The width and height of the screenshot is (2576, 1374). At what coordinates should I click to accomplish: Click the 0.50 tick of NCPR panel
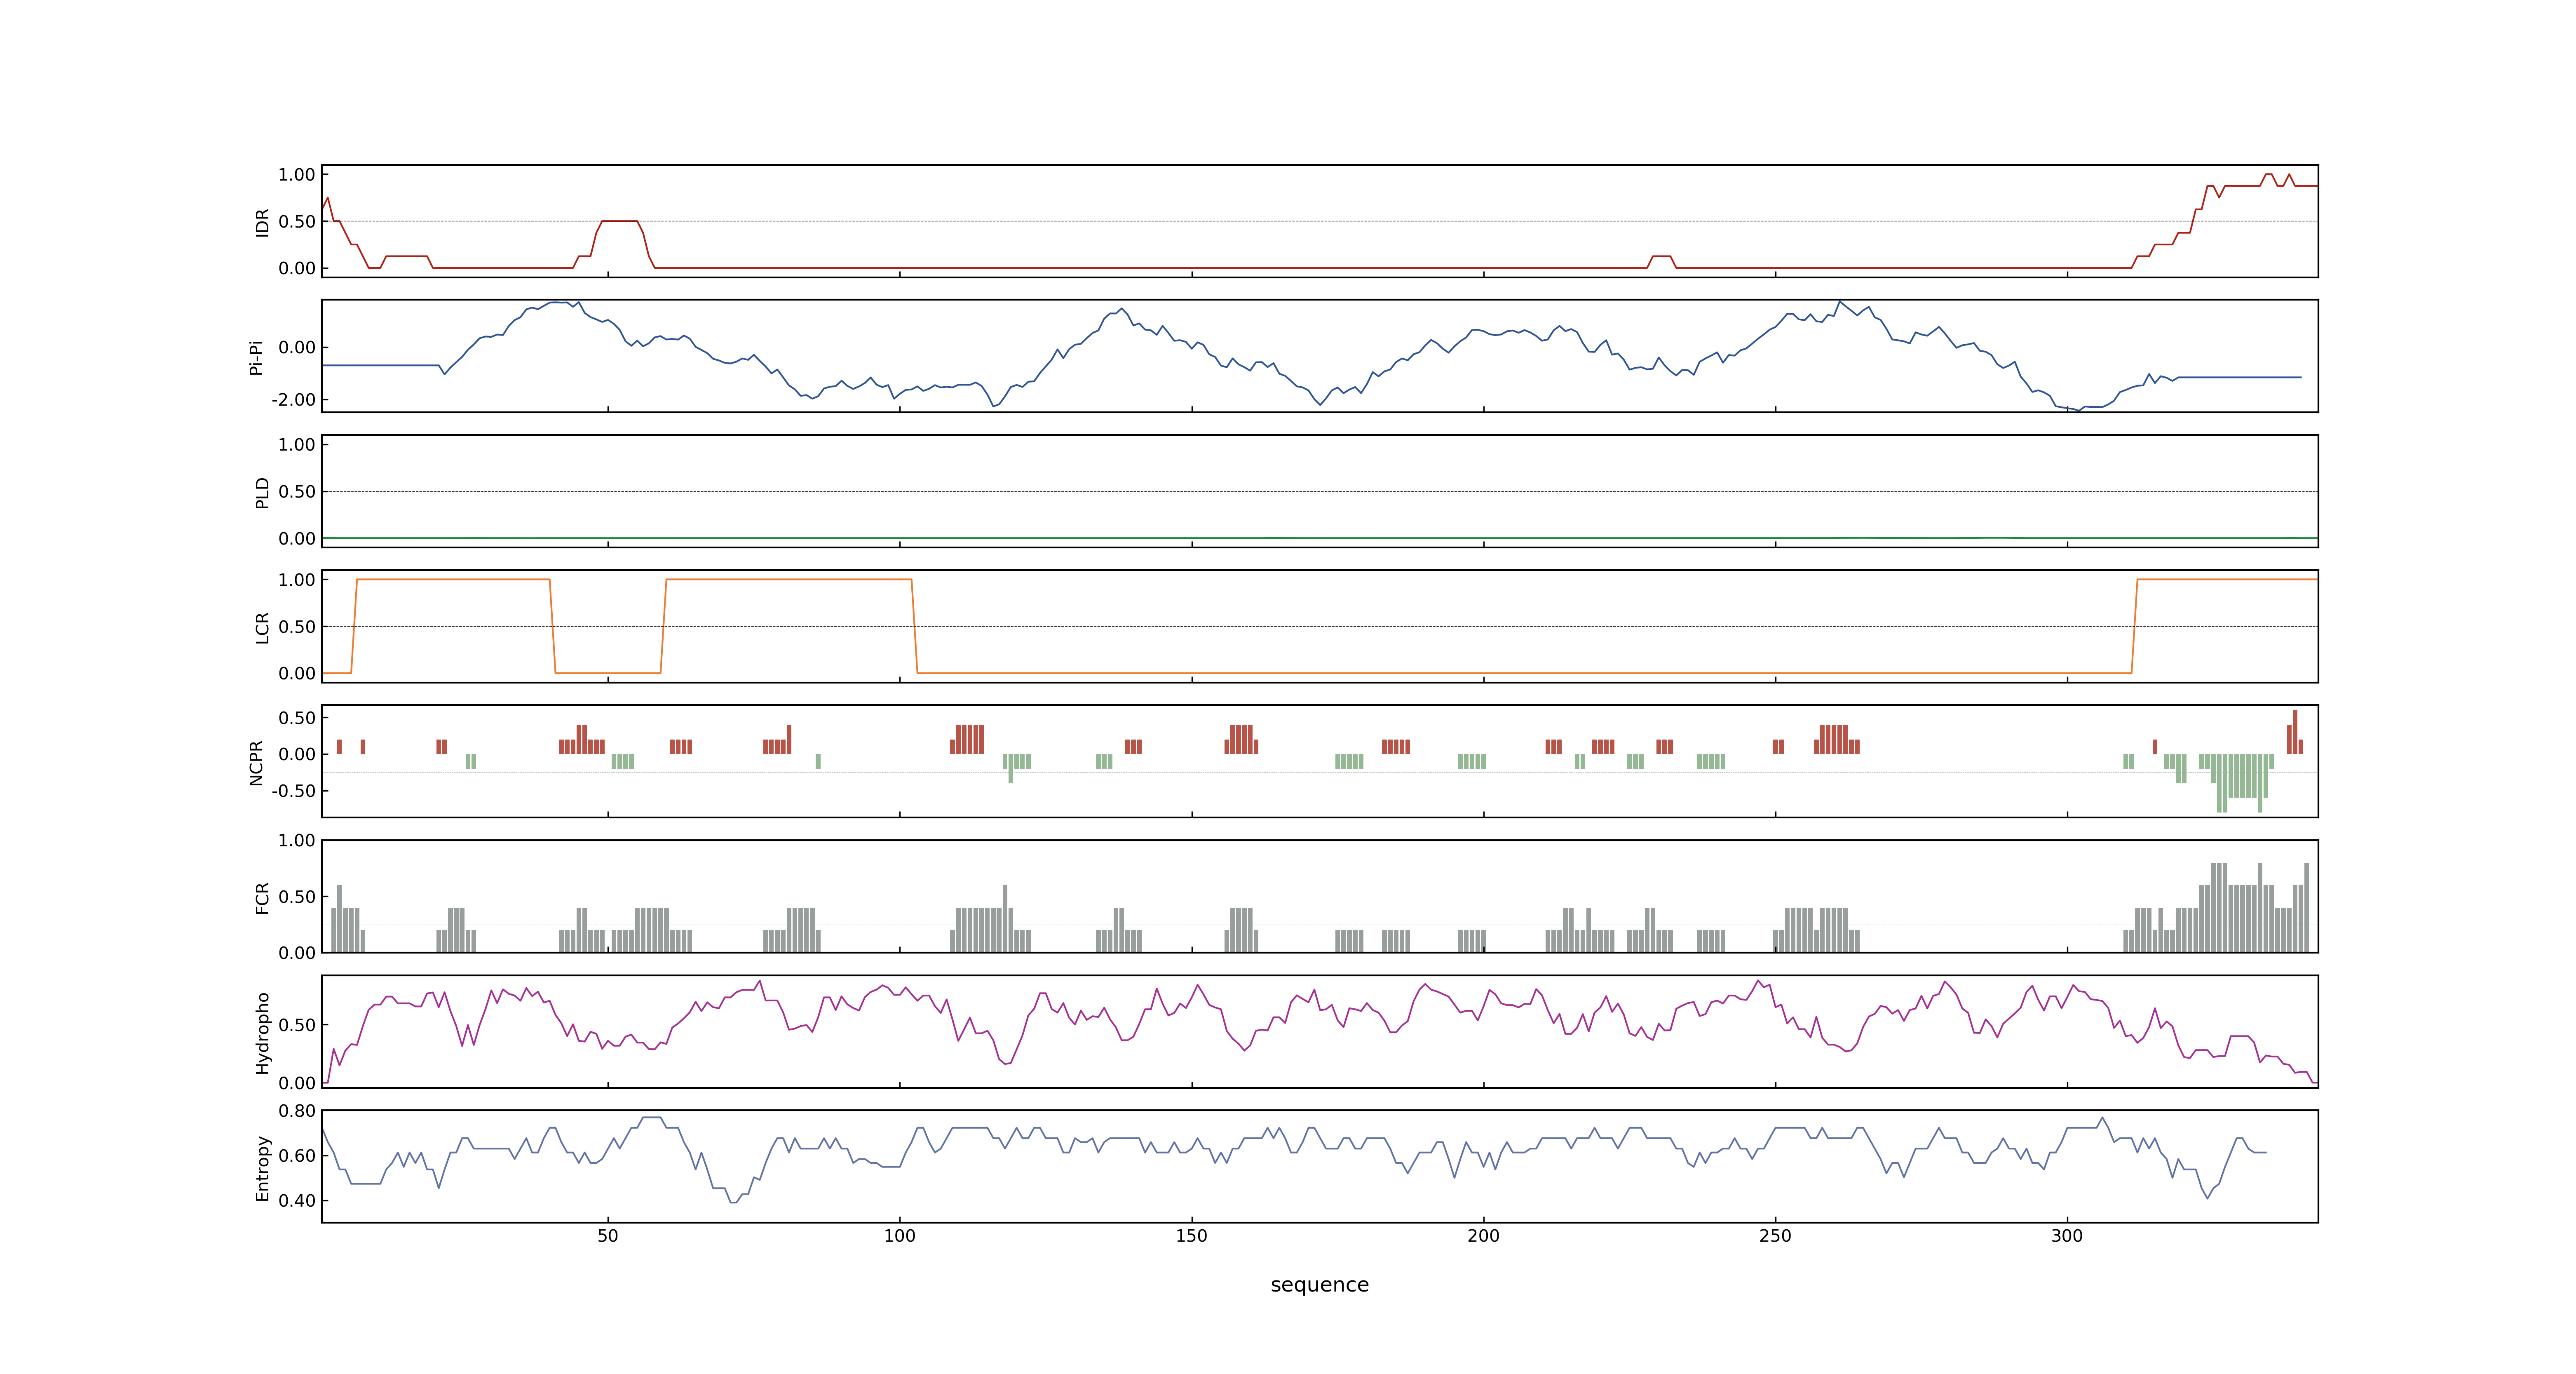(297, 718)
